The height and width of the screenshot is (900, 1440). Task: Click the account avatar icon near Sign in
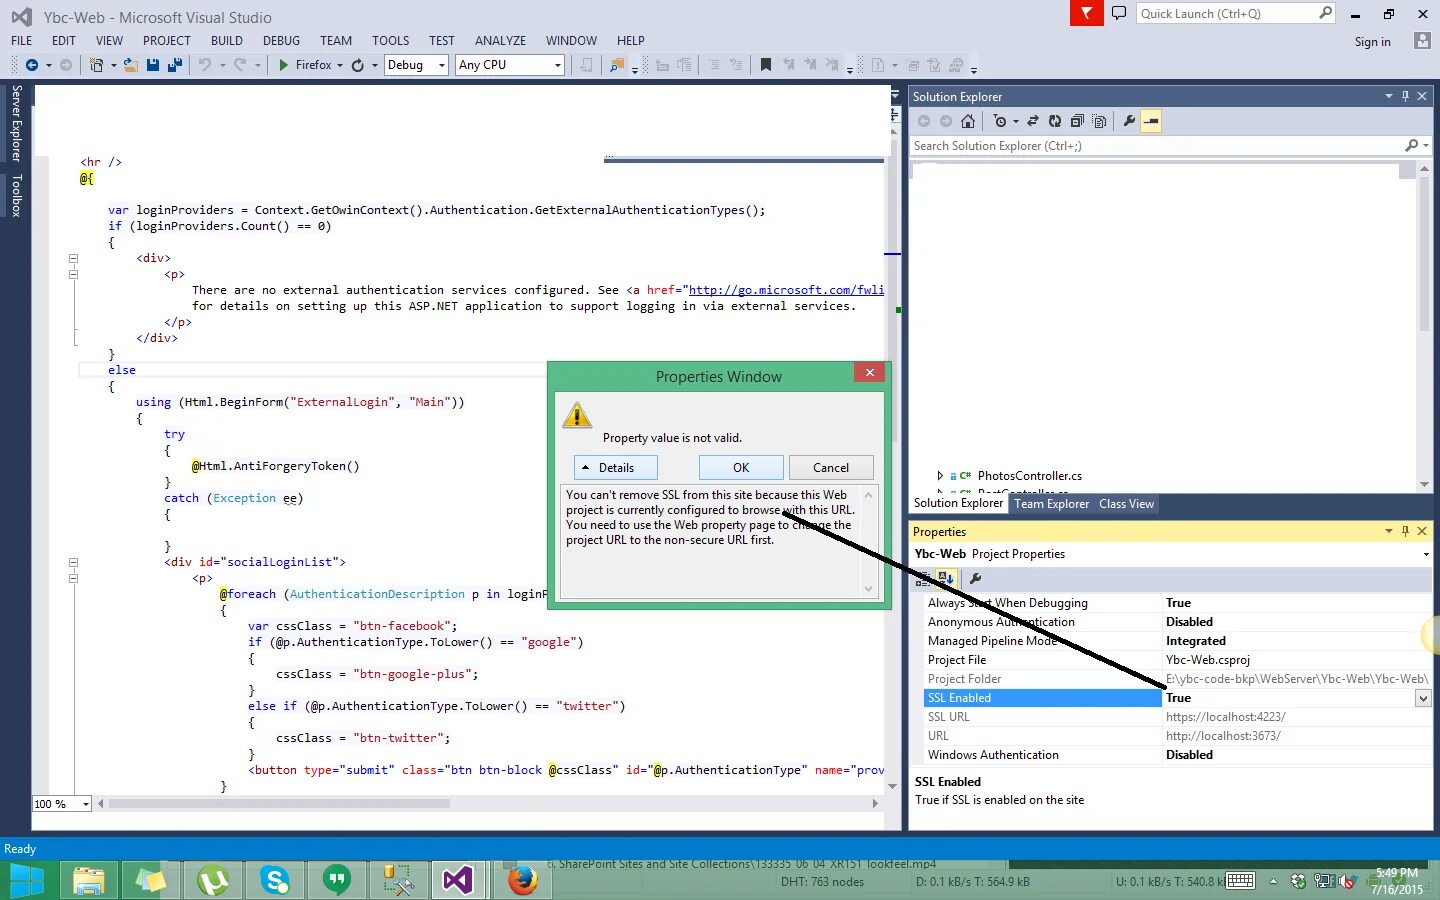[1422, 41]
